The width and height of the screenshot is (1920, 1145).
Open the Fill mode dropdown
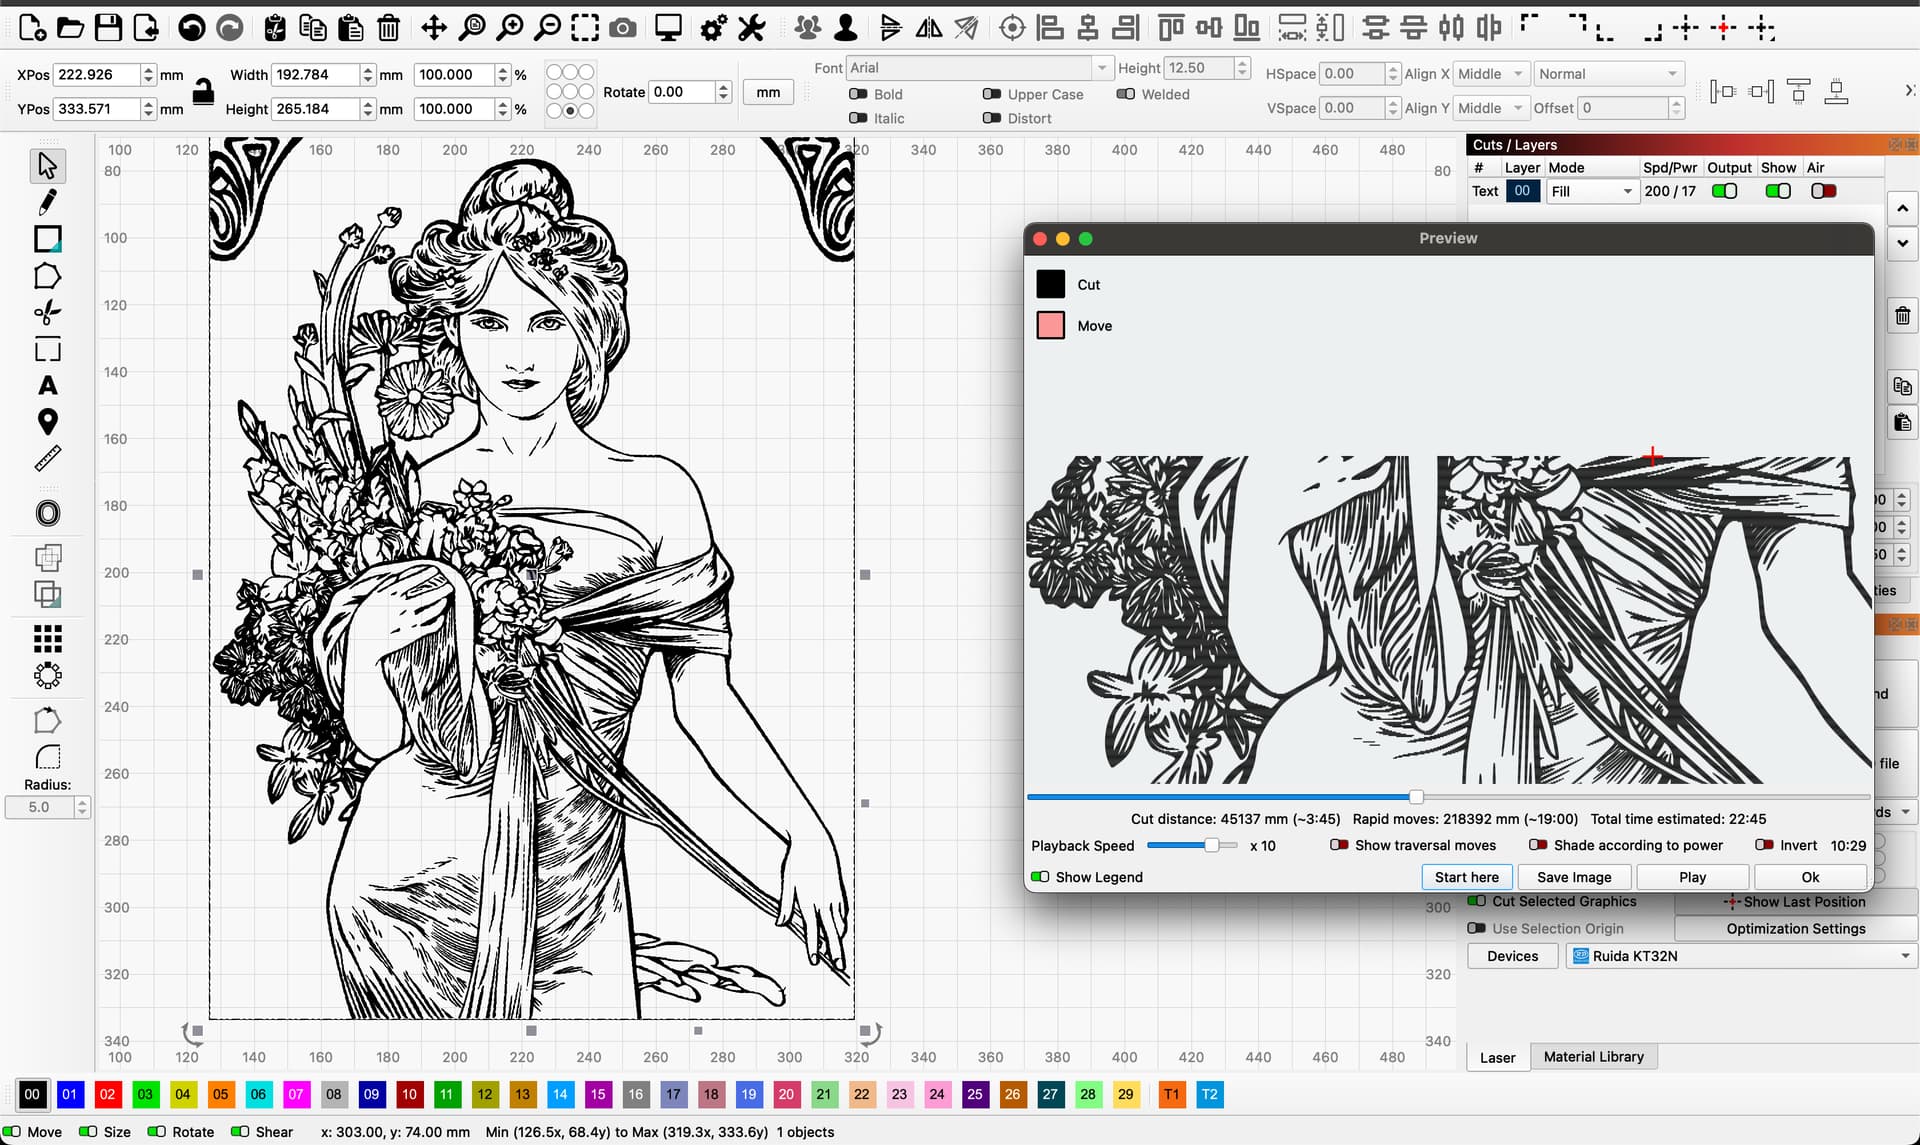(1592, 191)
